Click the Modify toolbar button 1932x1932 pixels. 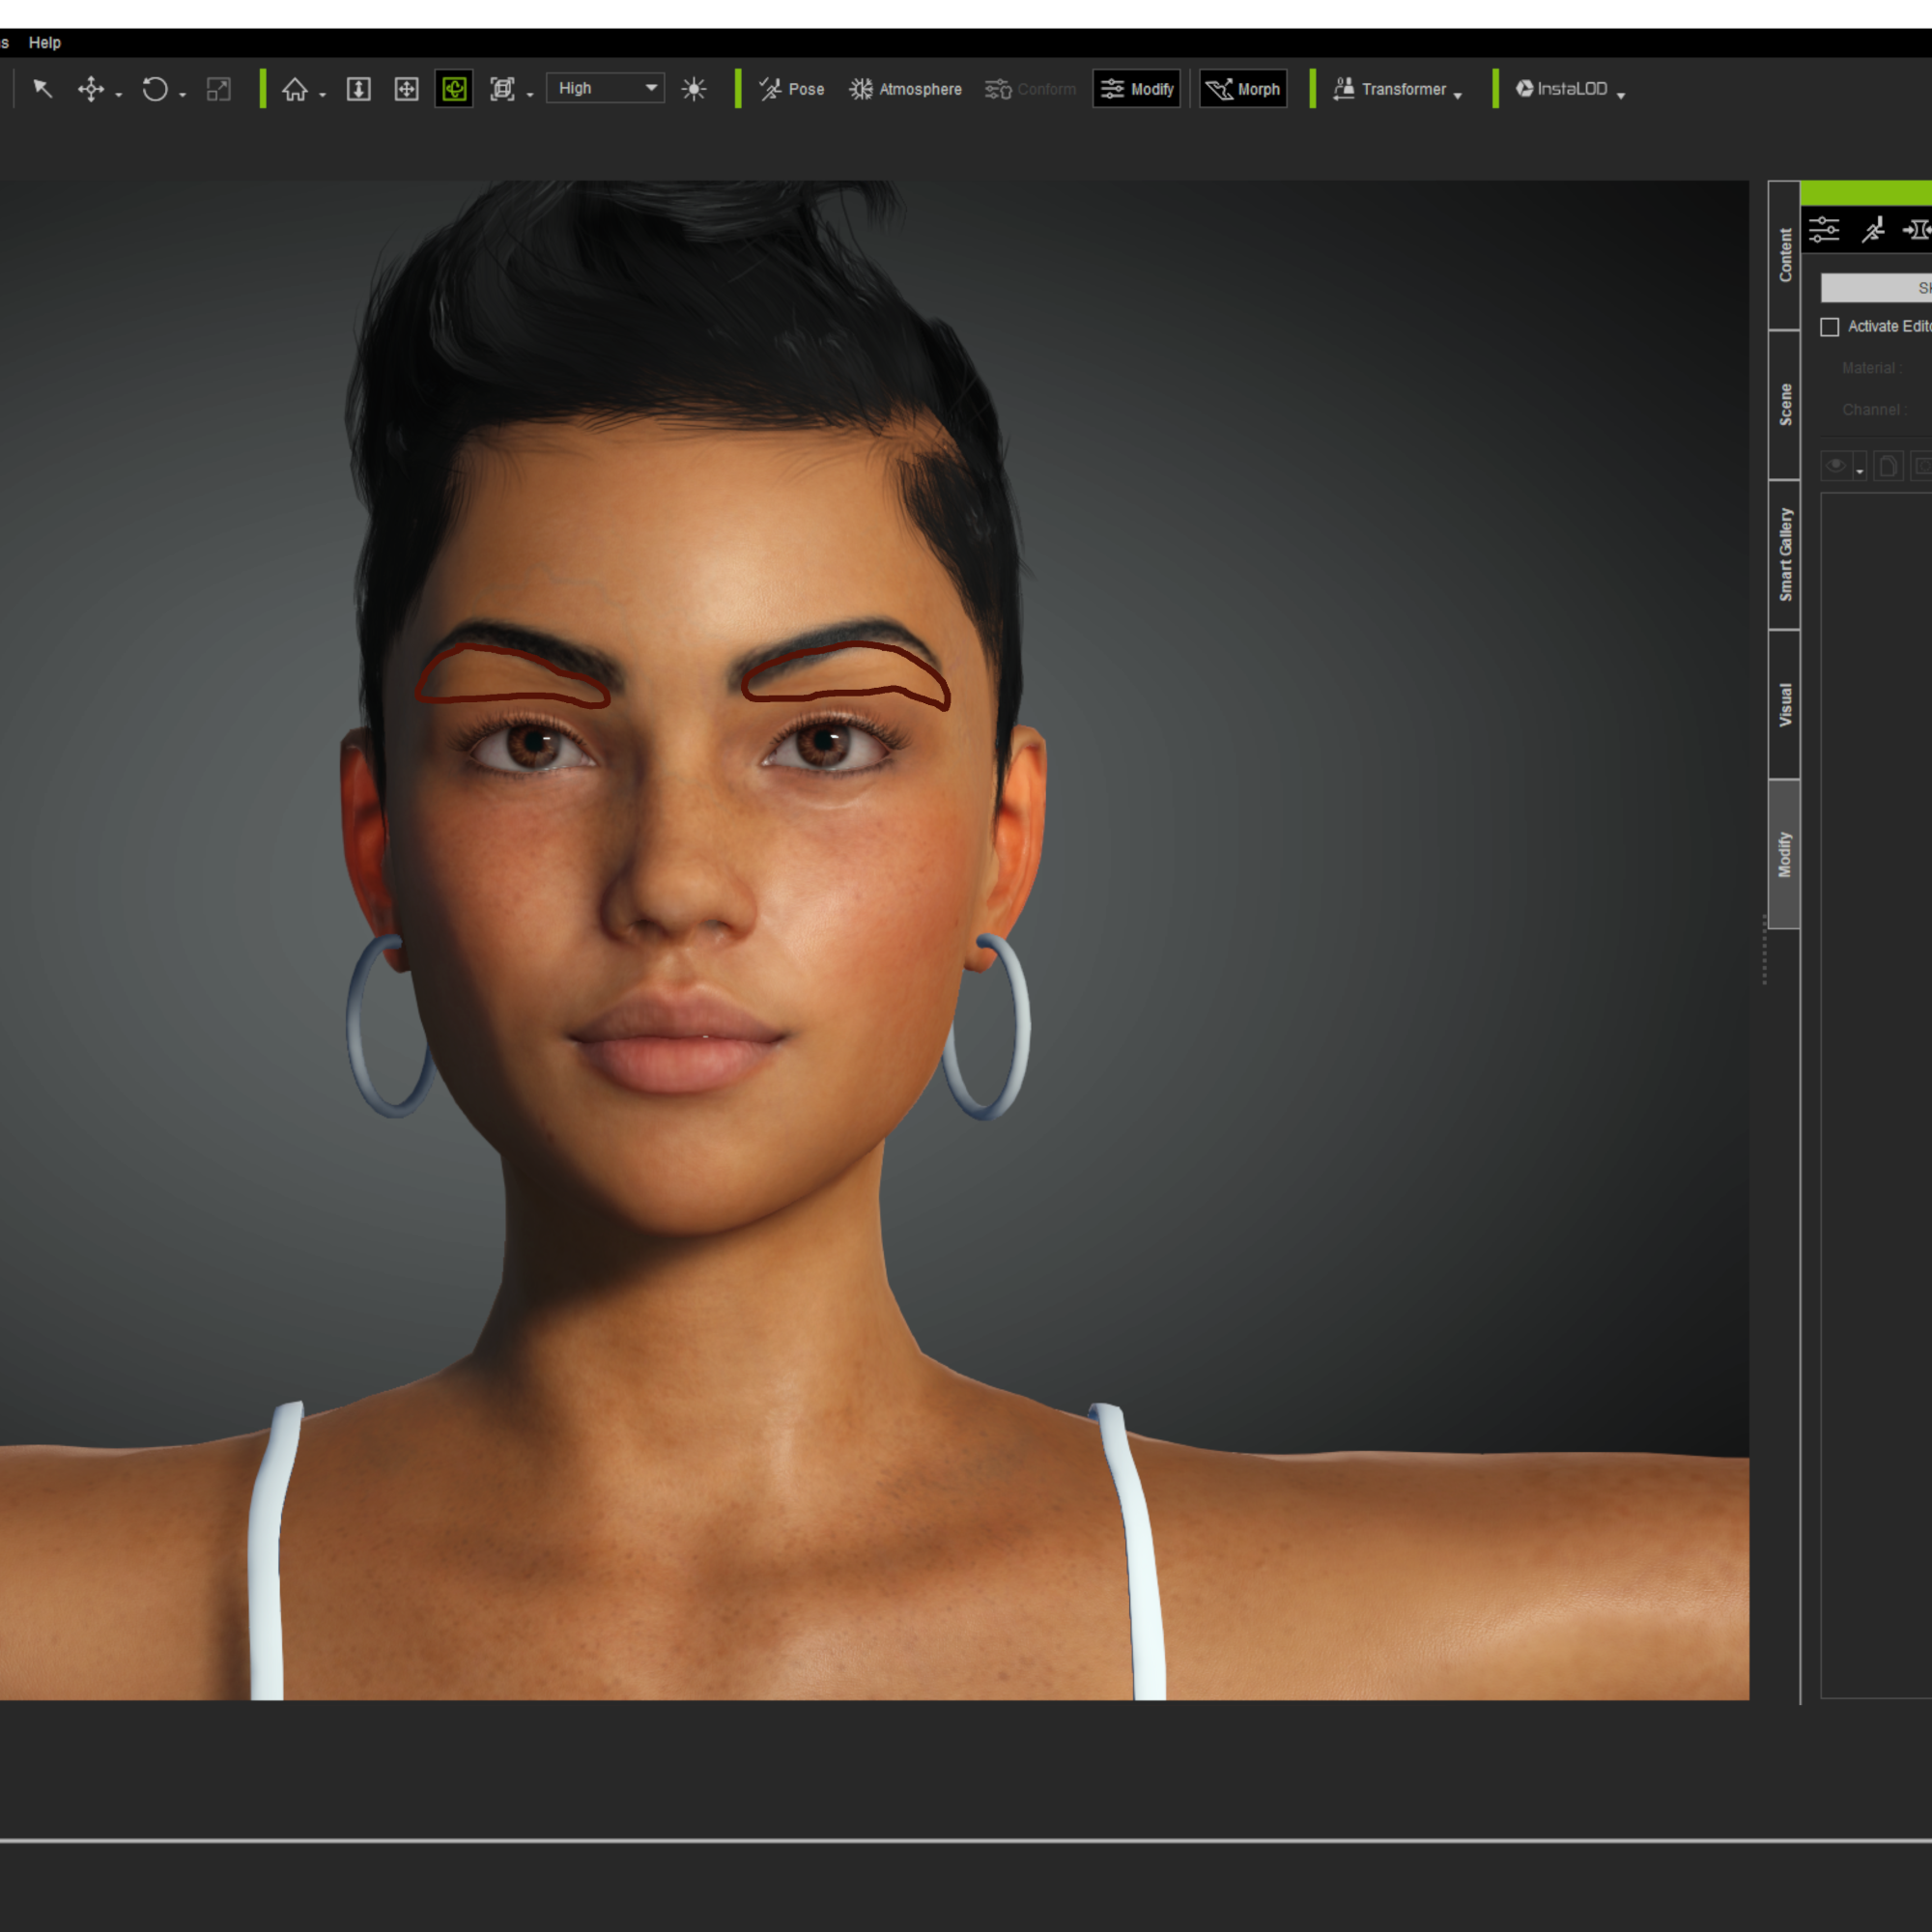click(1137, 89)
